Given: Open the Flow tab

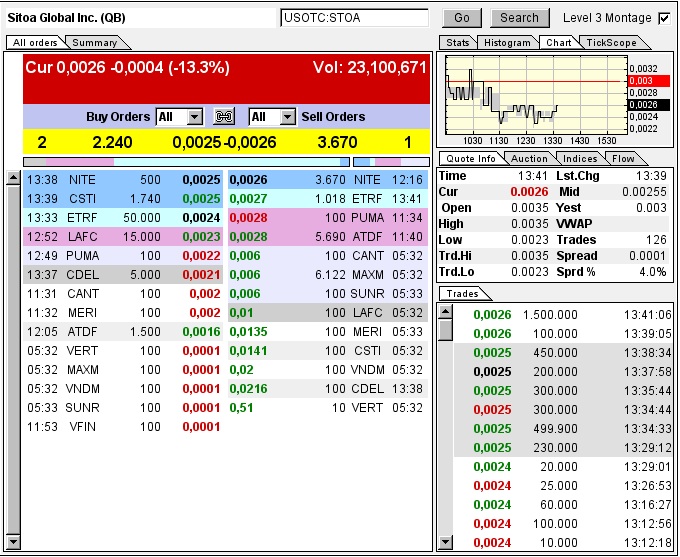Looking at the screenshot, I should pyautogui.click(x=623, y=159).
